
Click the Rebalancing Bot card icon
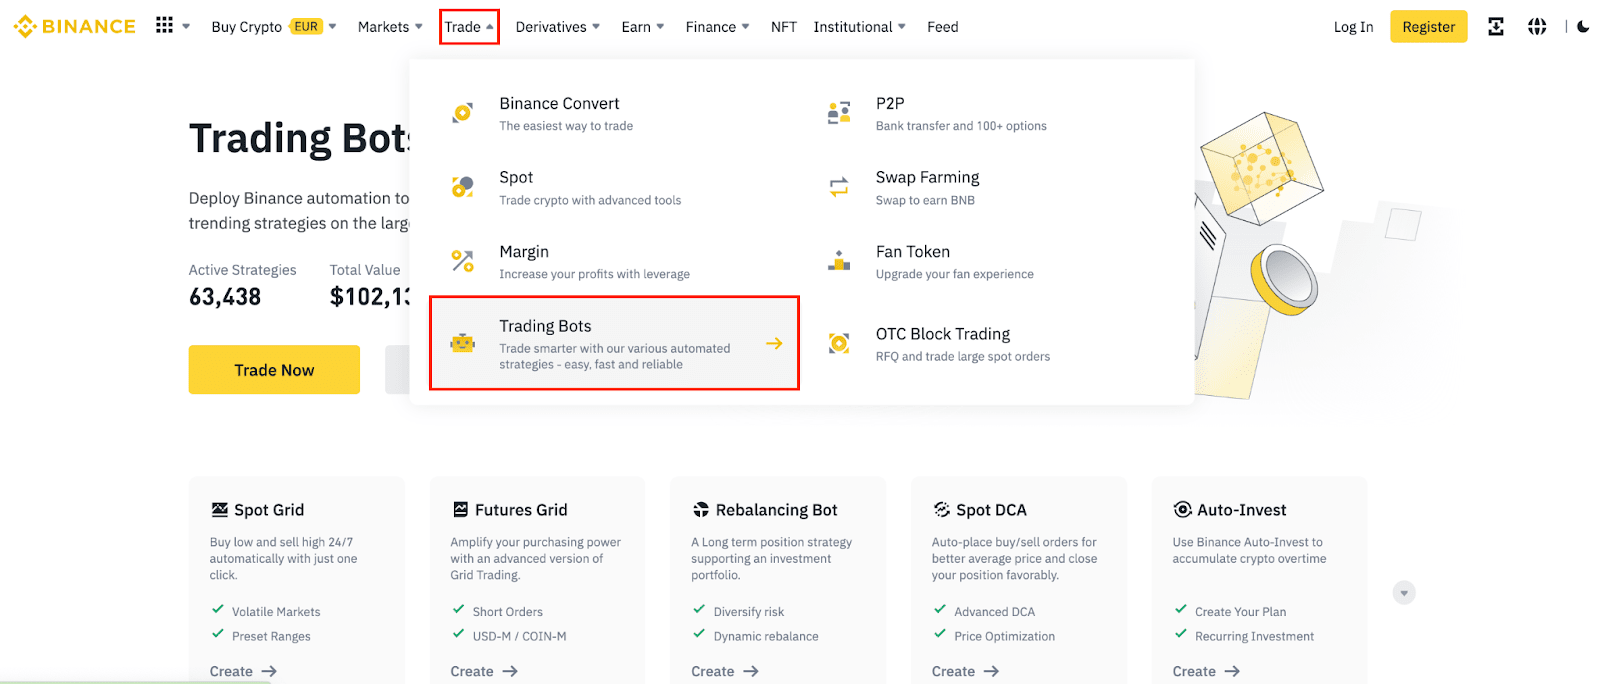point(701,510)
